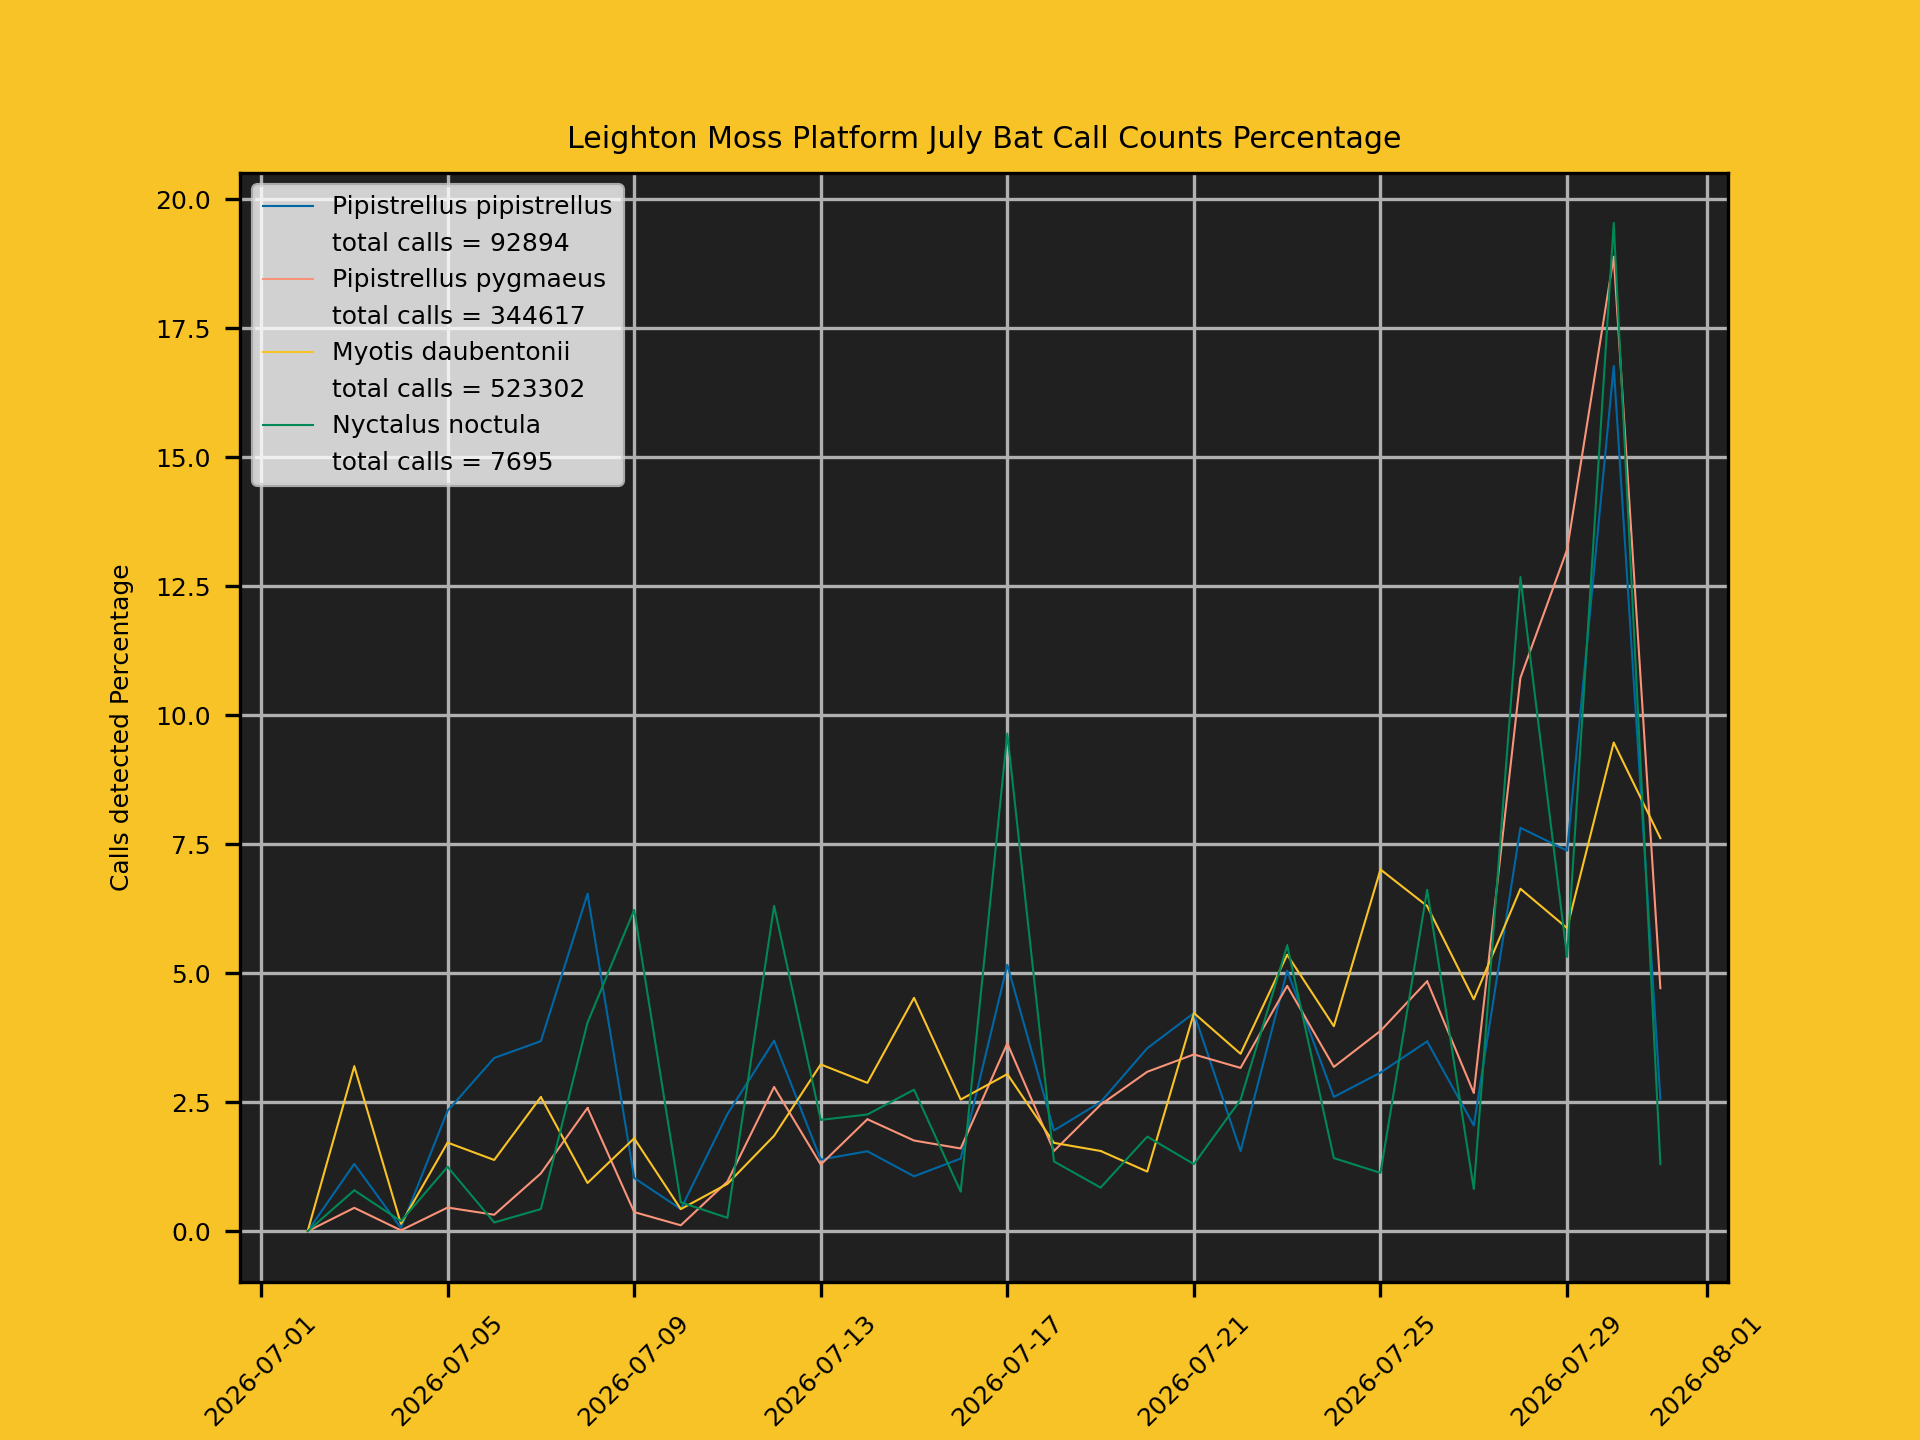The image size is (1920, 1440).
Task: Click the 2026-08-01 x-axis date label
Action: click(1705, 1370)
